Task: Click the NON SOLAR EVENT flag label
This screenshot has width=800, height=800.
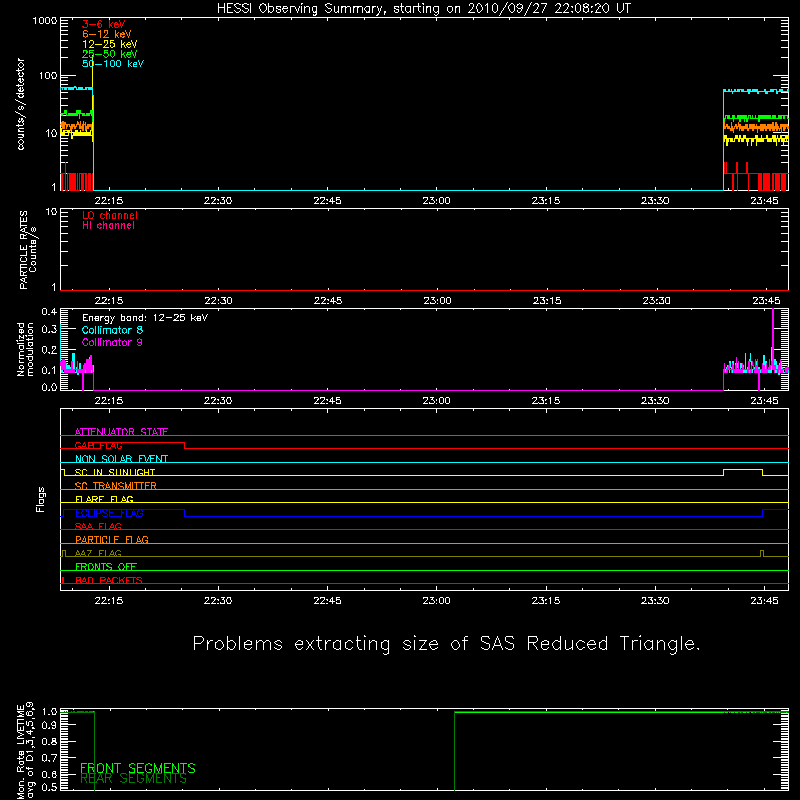Action: pos(121,459)
